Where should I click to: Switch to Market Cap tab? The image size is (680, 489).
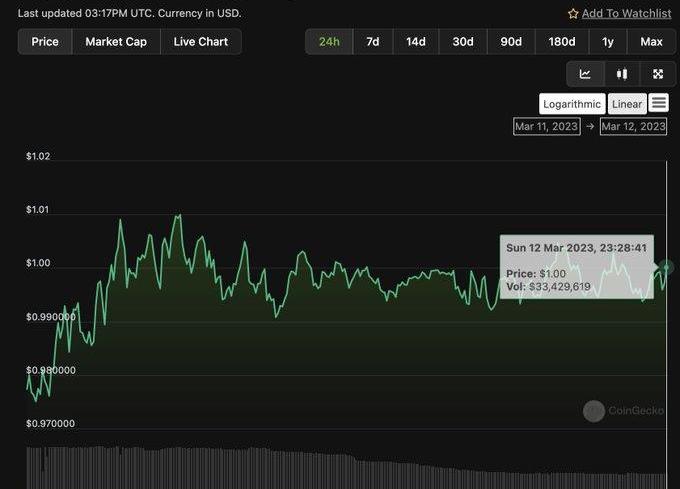pyautogui.click(x=116, y=42)
